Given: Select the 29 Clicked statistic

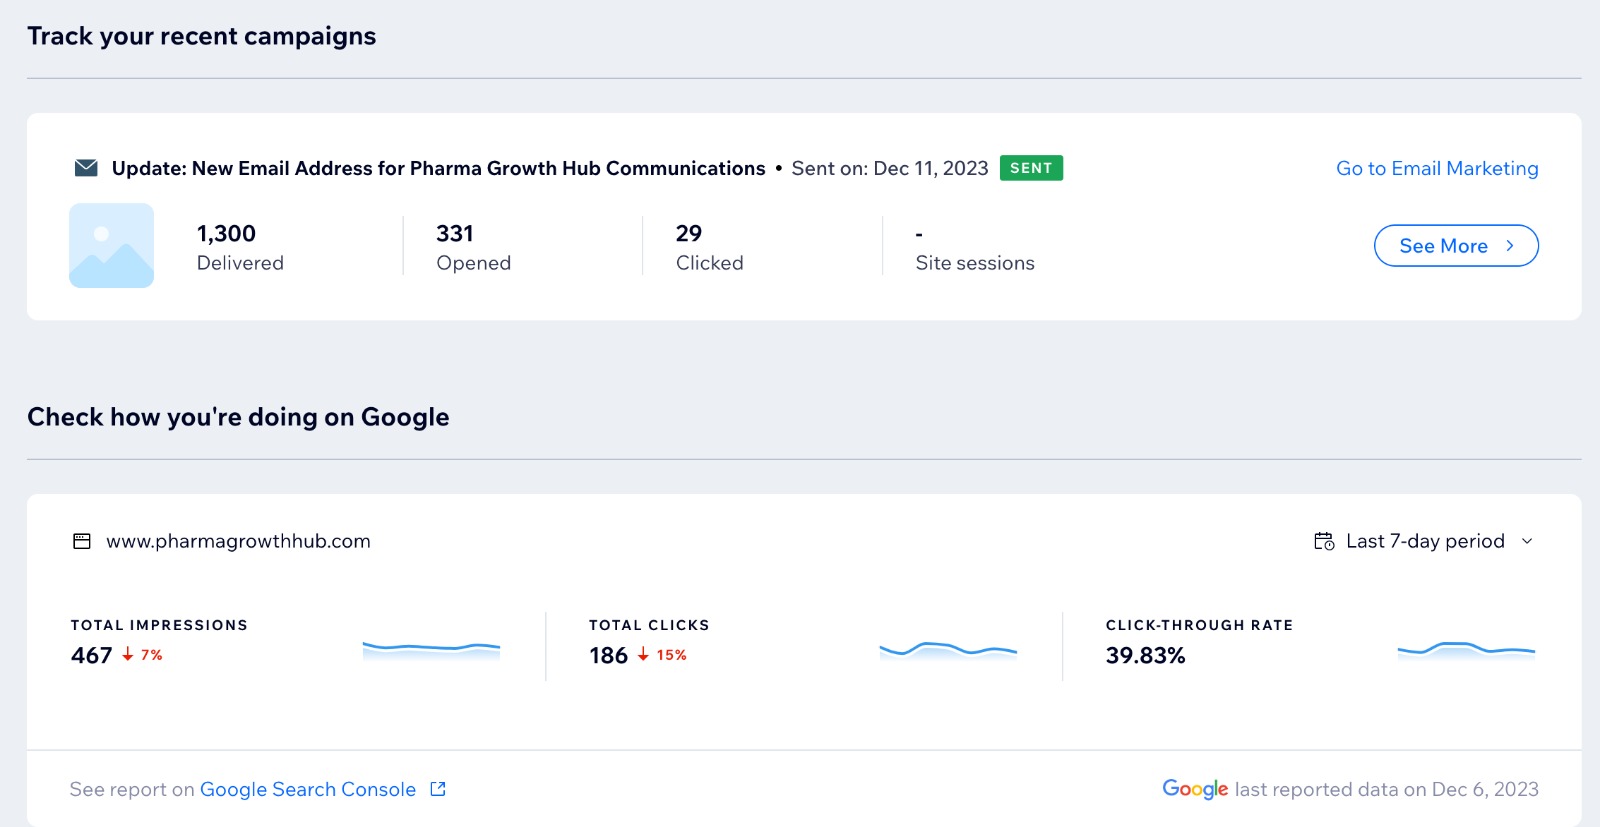Looking at the screenshot, I should [709, 247].
